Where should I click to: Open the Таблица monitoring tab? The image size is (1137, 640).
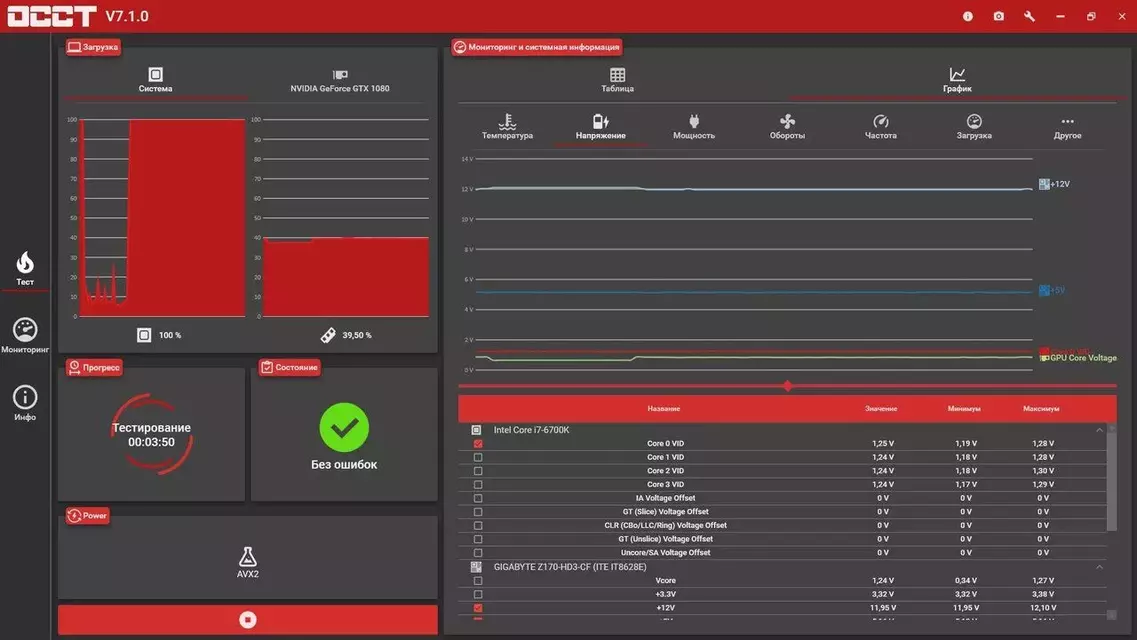click(617, 80)
